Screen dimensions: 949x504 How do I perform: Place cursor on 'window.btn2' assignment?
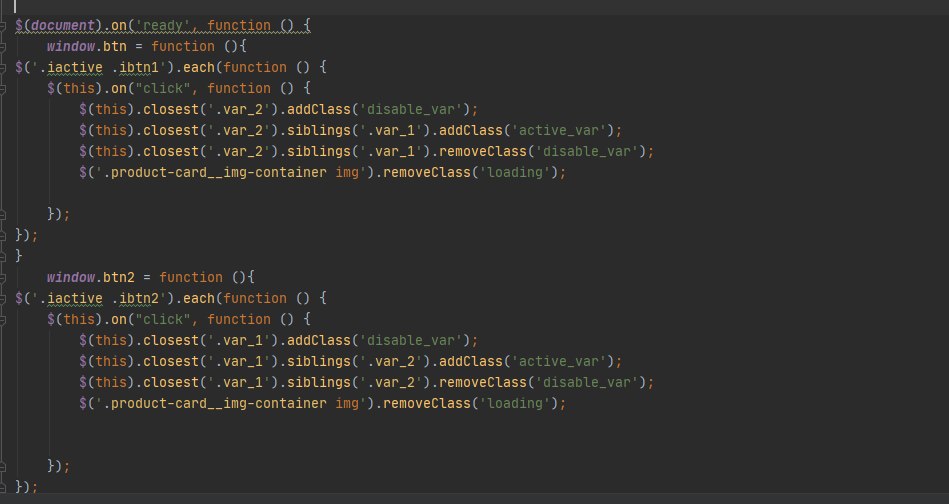coord(91,278)
